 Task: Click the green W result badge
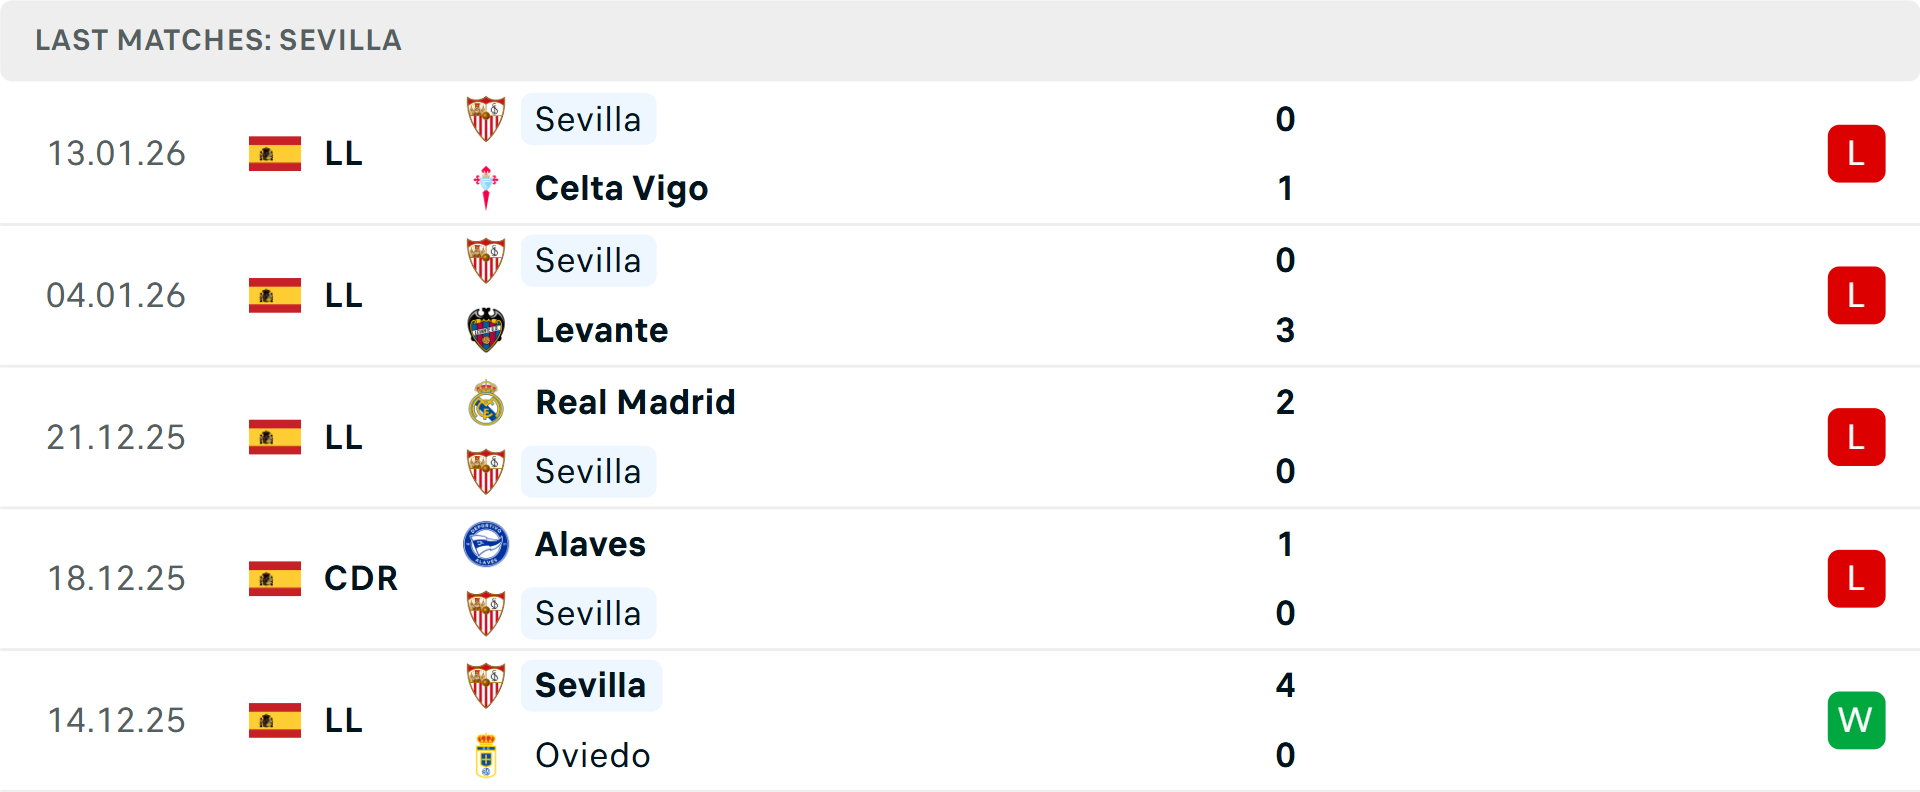tap(1856, 720)
